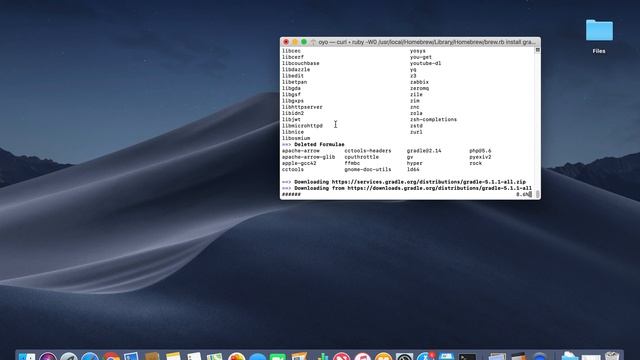Click the 'libgxps' entry

(x=293, y=101)
